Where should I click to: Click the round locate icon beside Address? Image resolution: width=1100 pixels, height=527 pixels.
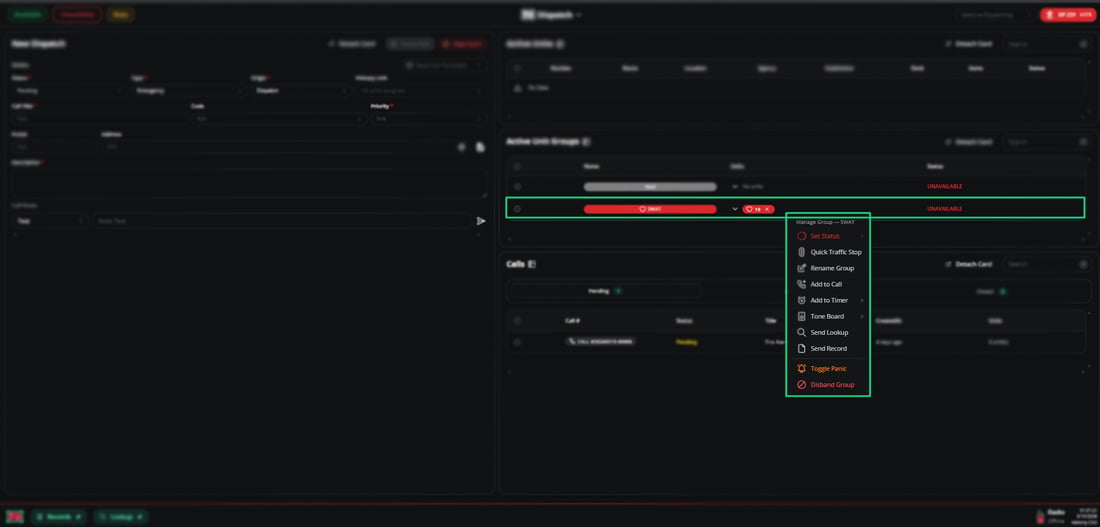(462, 147)
